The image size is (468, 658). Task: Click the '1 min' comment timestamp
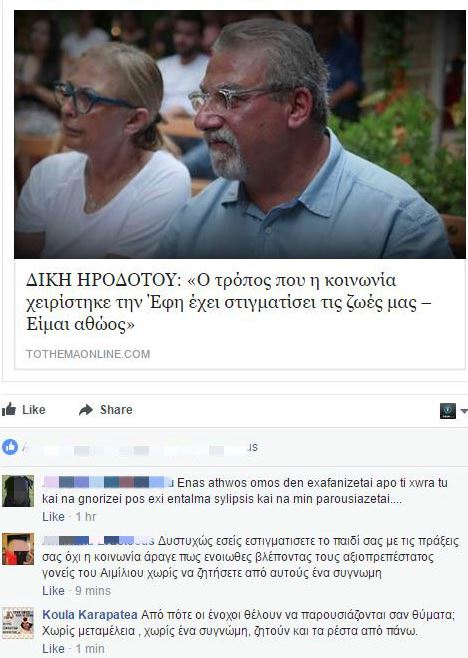(90, 649)
